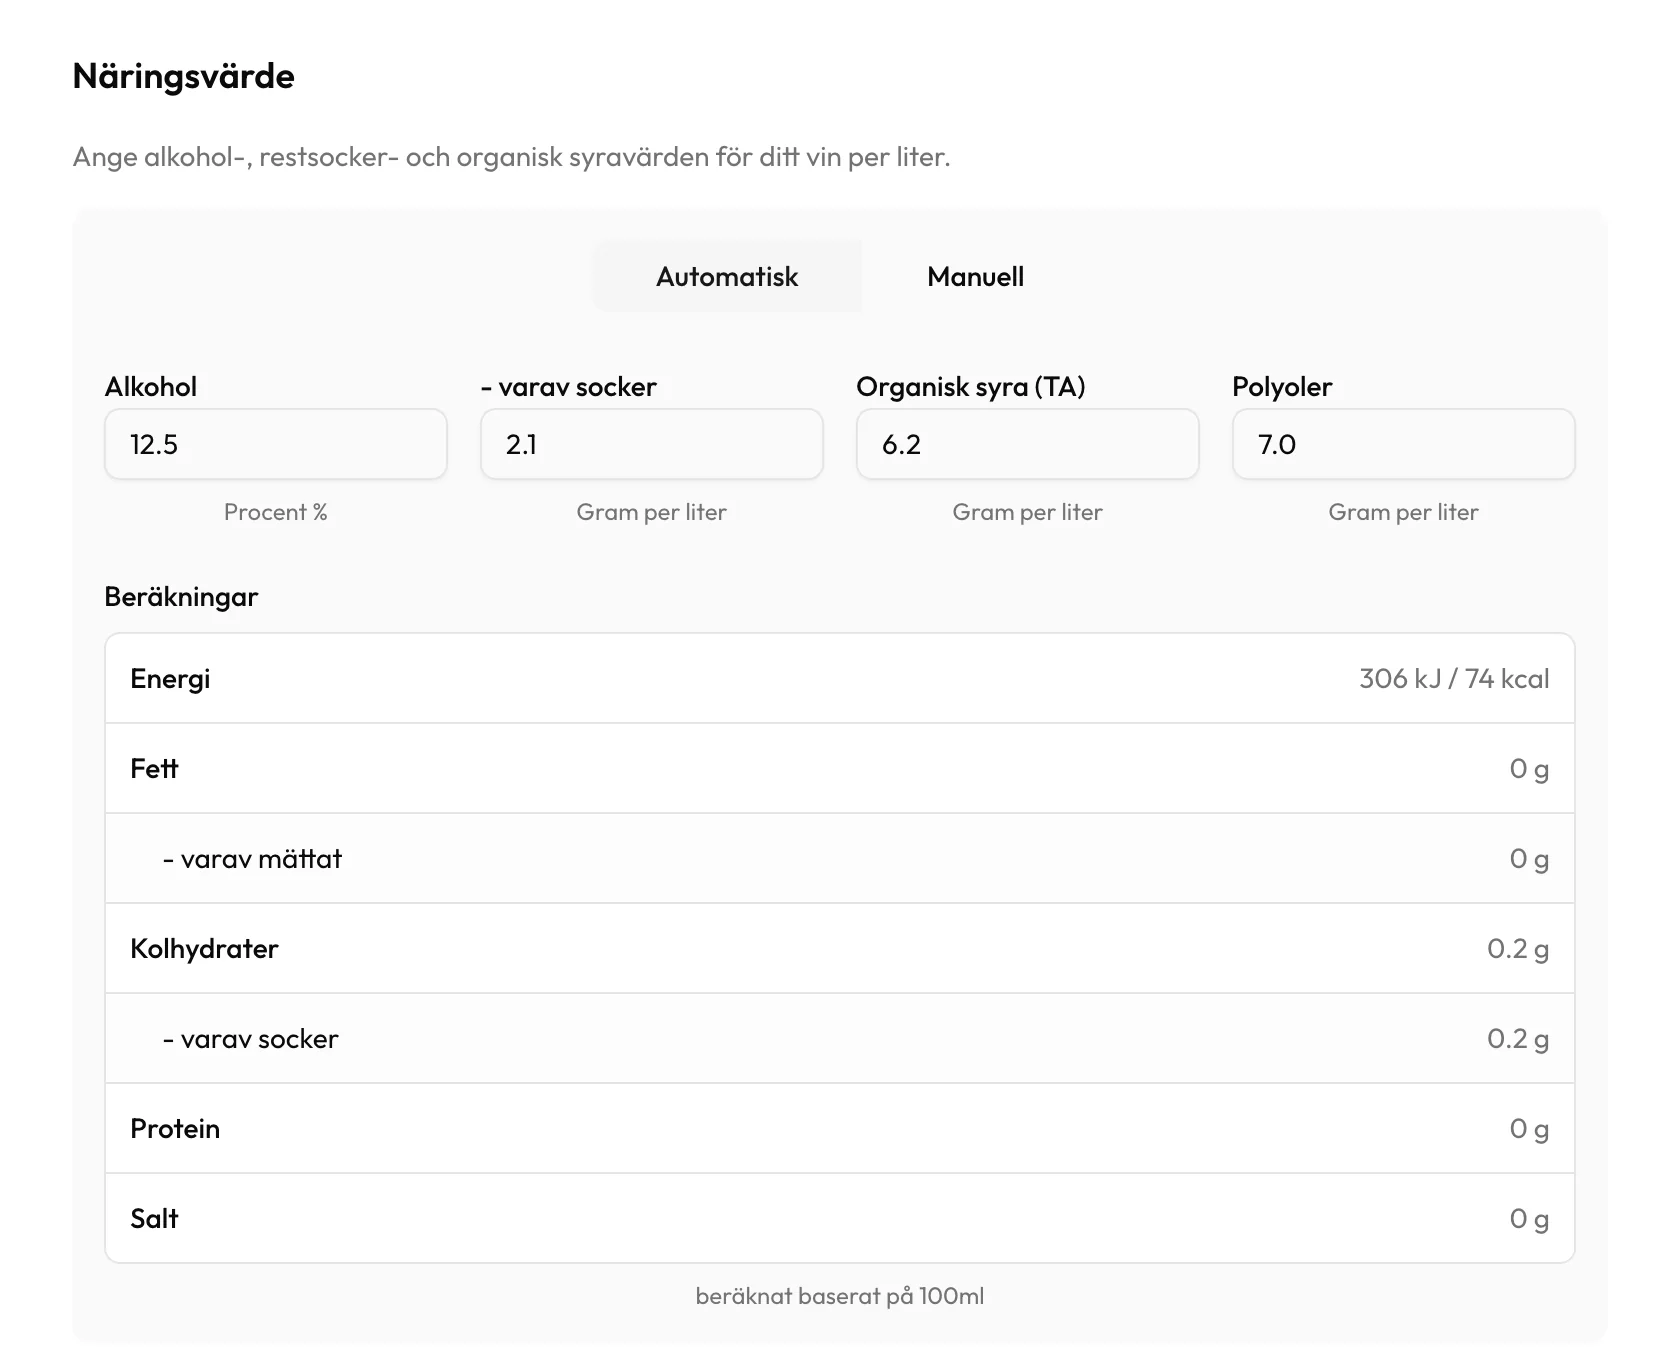Select the Salt row

coord(840,1218)
